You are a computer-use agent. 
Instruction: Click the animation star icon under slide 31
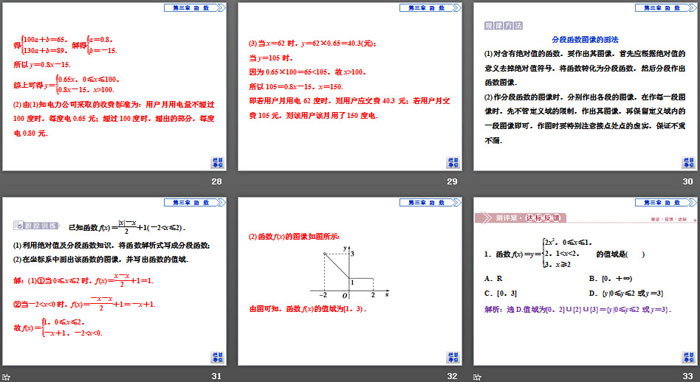(x=6, y=377)
